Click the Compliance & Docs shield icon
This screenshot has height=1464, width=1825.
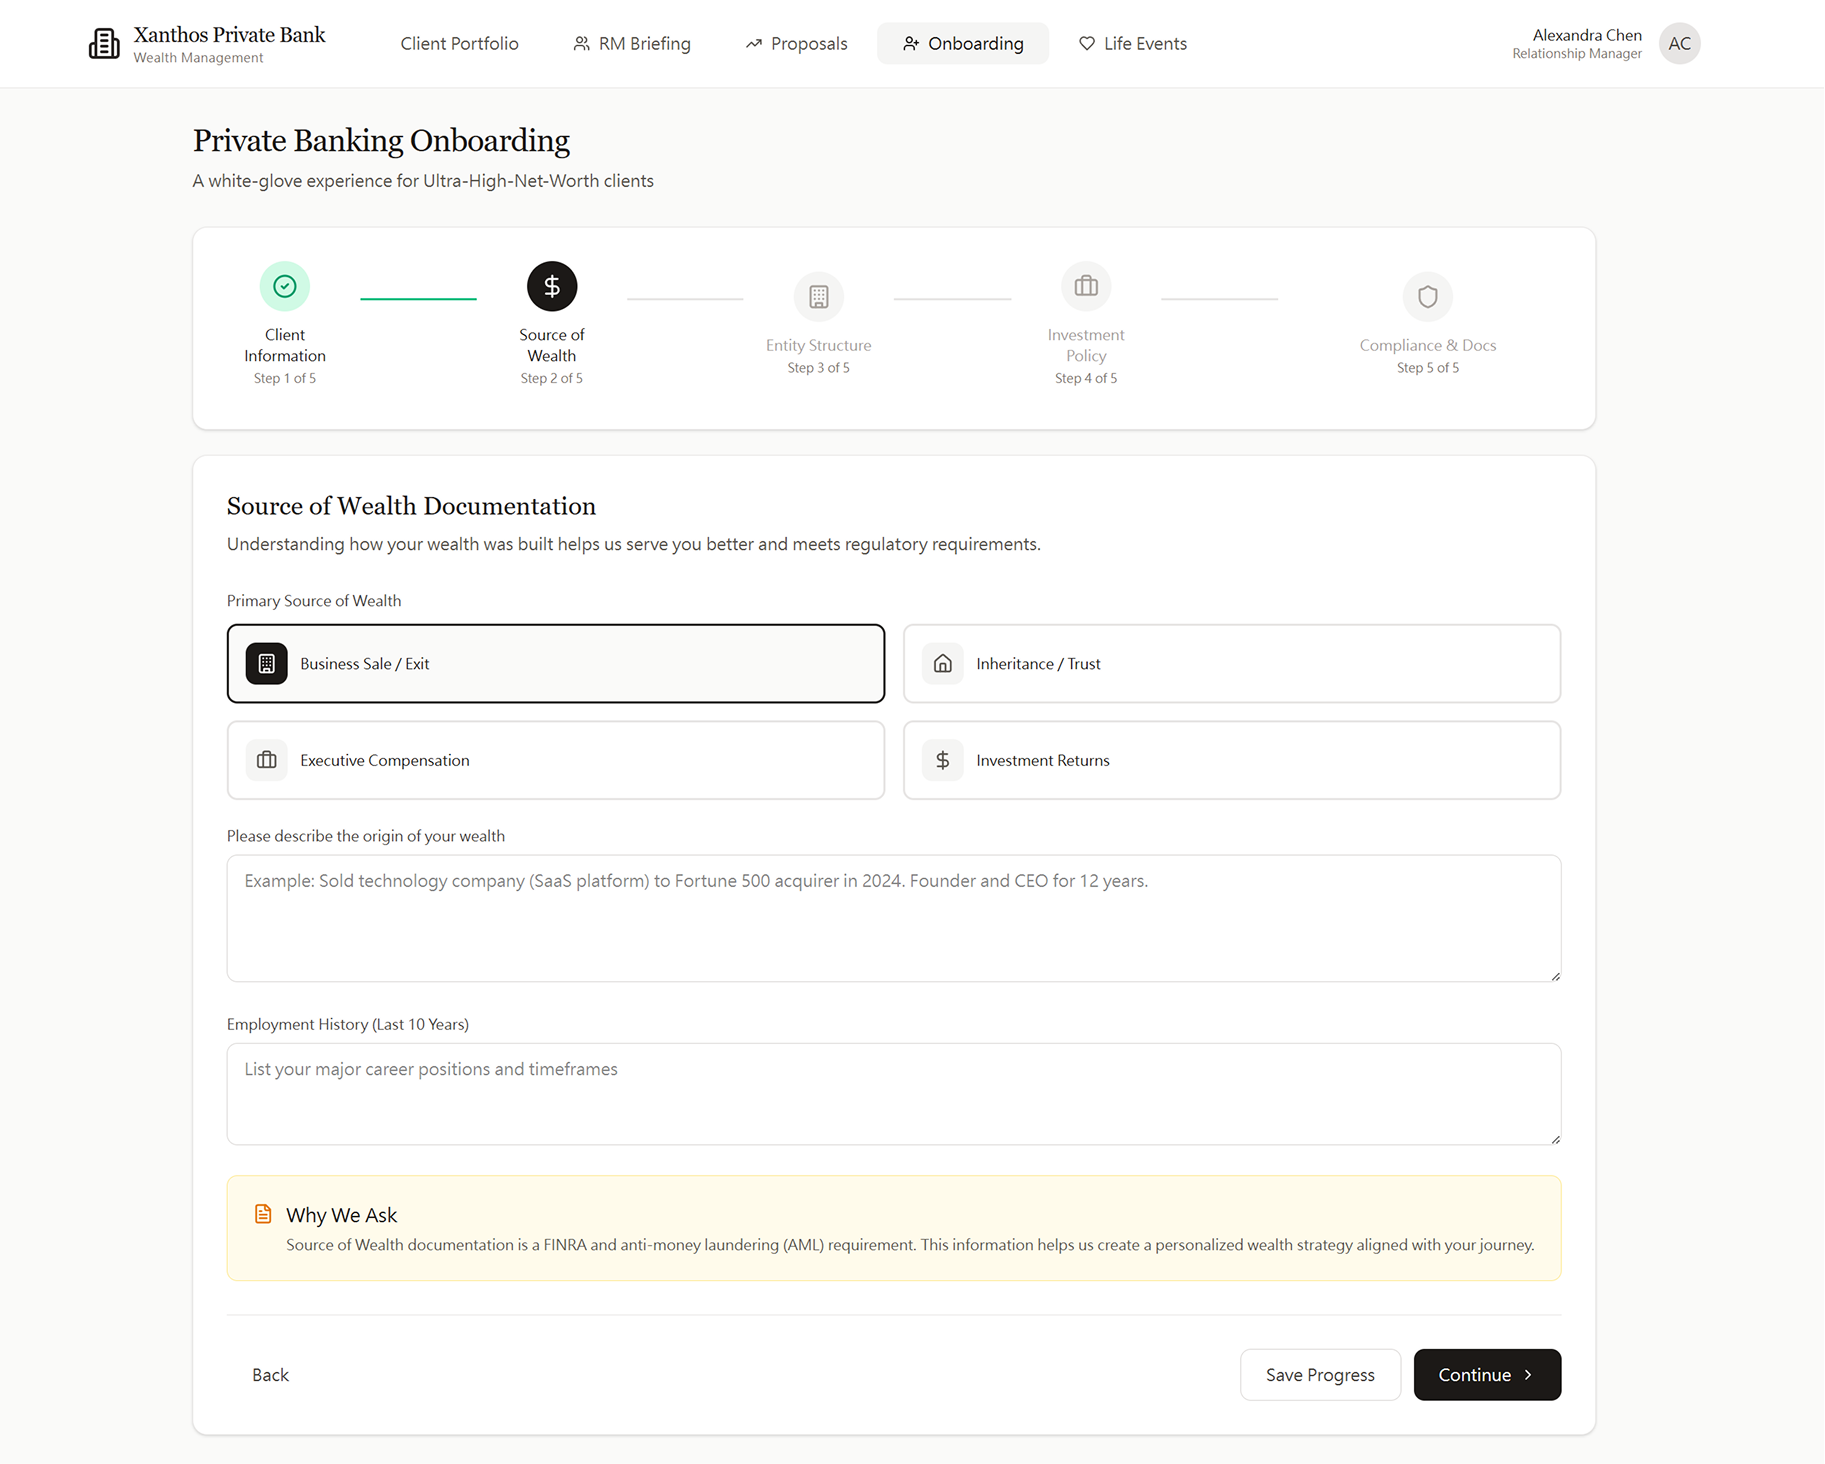(x=1427, y=296)
